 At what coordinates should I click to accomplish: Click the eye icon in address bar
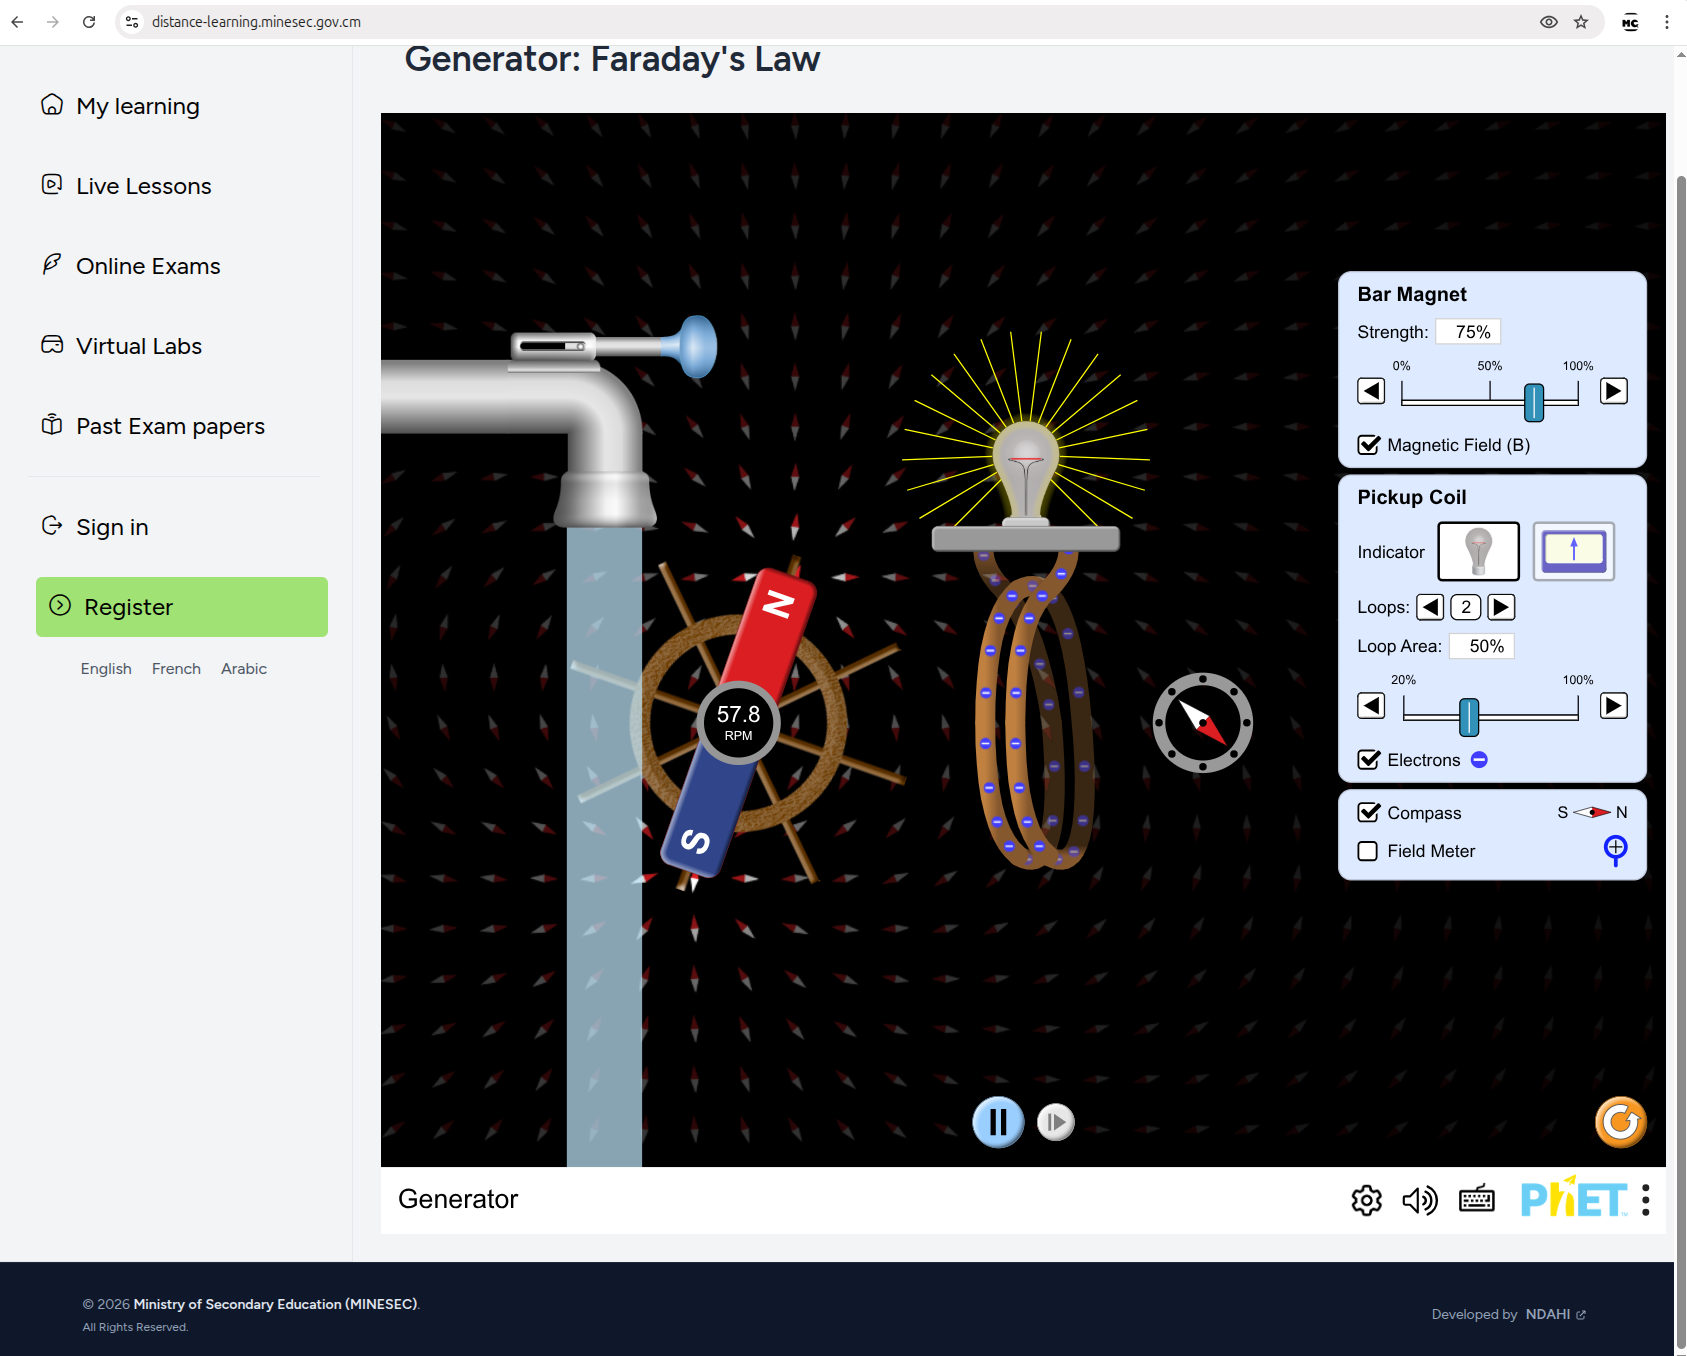click(x=1548, y=22)
